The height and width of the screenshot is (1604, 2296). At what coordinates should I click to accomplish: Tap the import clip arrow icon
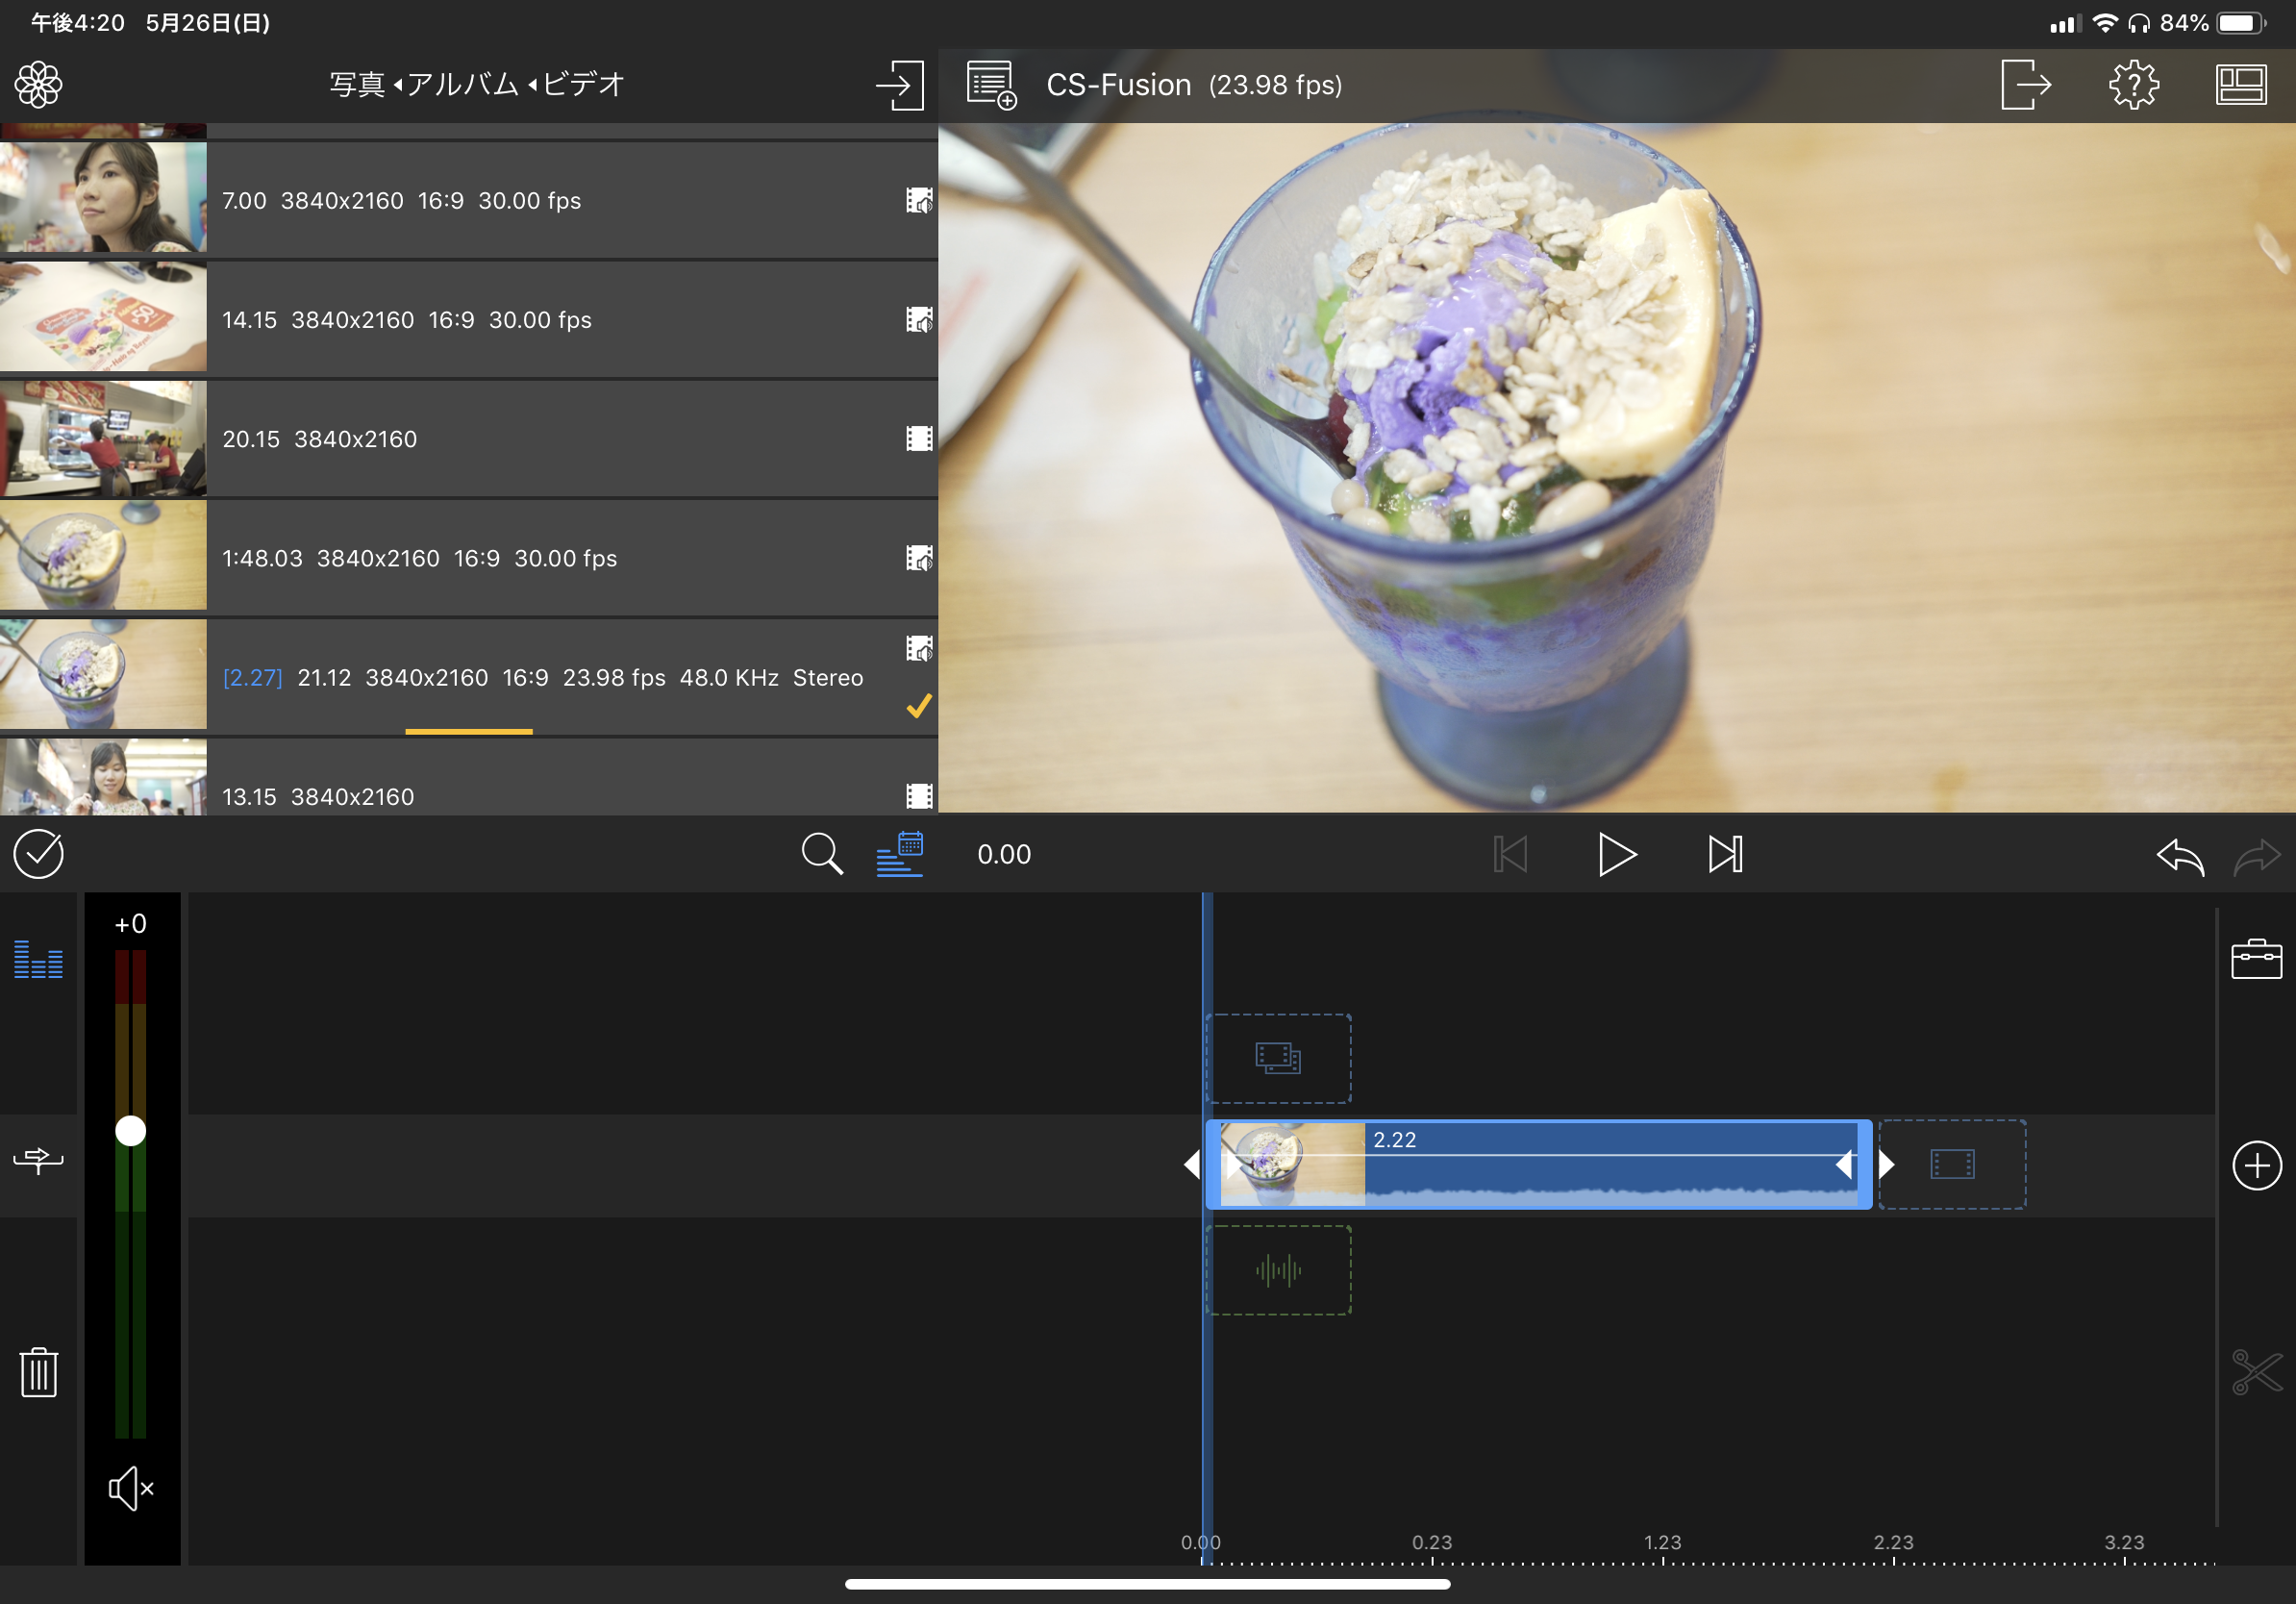pyautogui.click(x=899, y=85)
